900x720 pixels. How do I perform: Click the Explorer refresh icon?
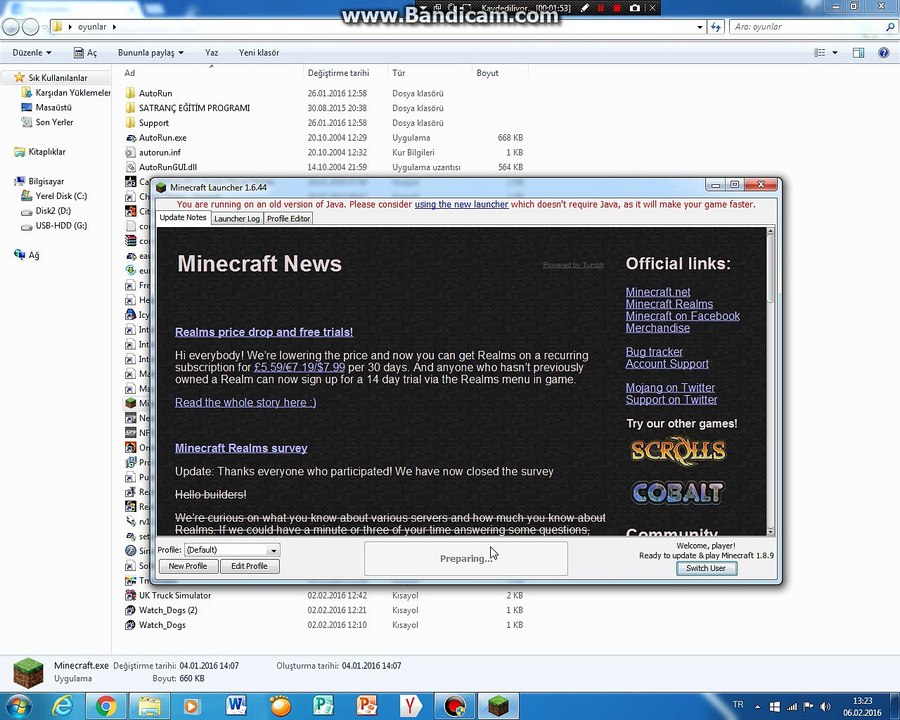pos(716,26)
